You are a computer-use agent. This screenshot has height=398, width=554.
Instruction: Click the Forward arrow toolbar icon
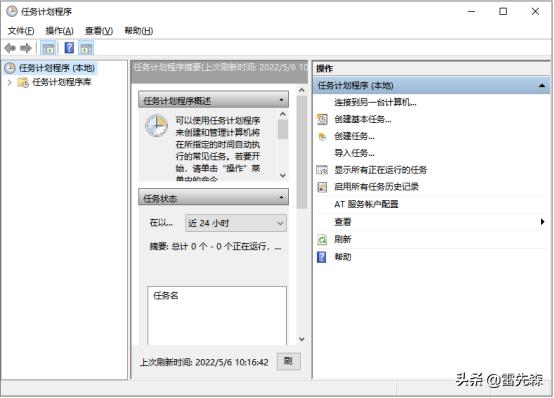tap(26, 48)
